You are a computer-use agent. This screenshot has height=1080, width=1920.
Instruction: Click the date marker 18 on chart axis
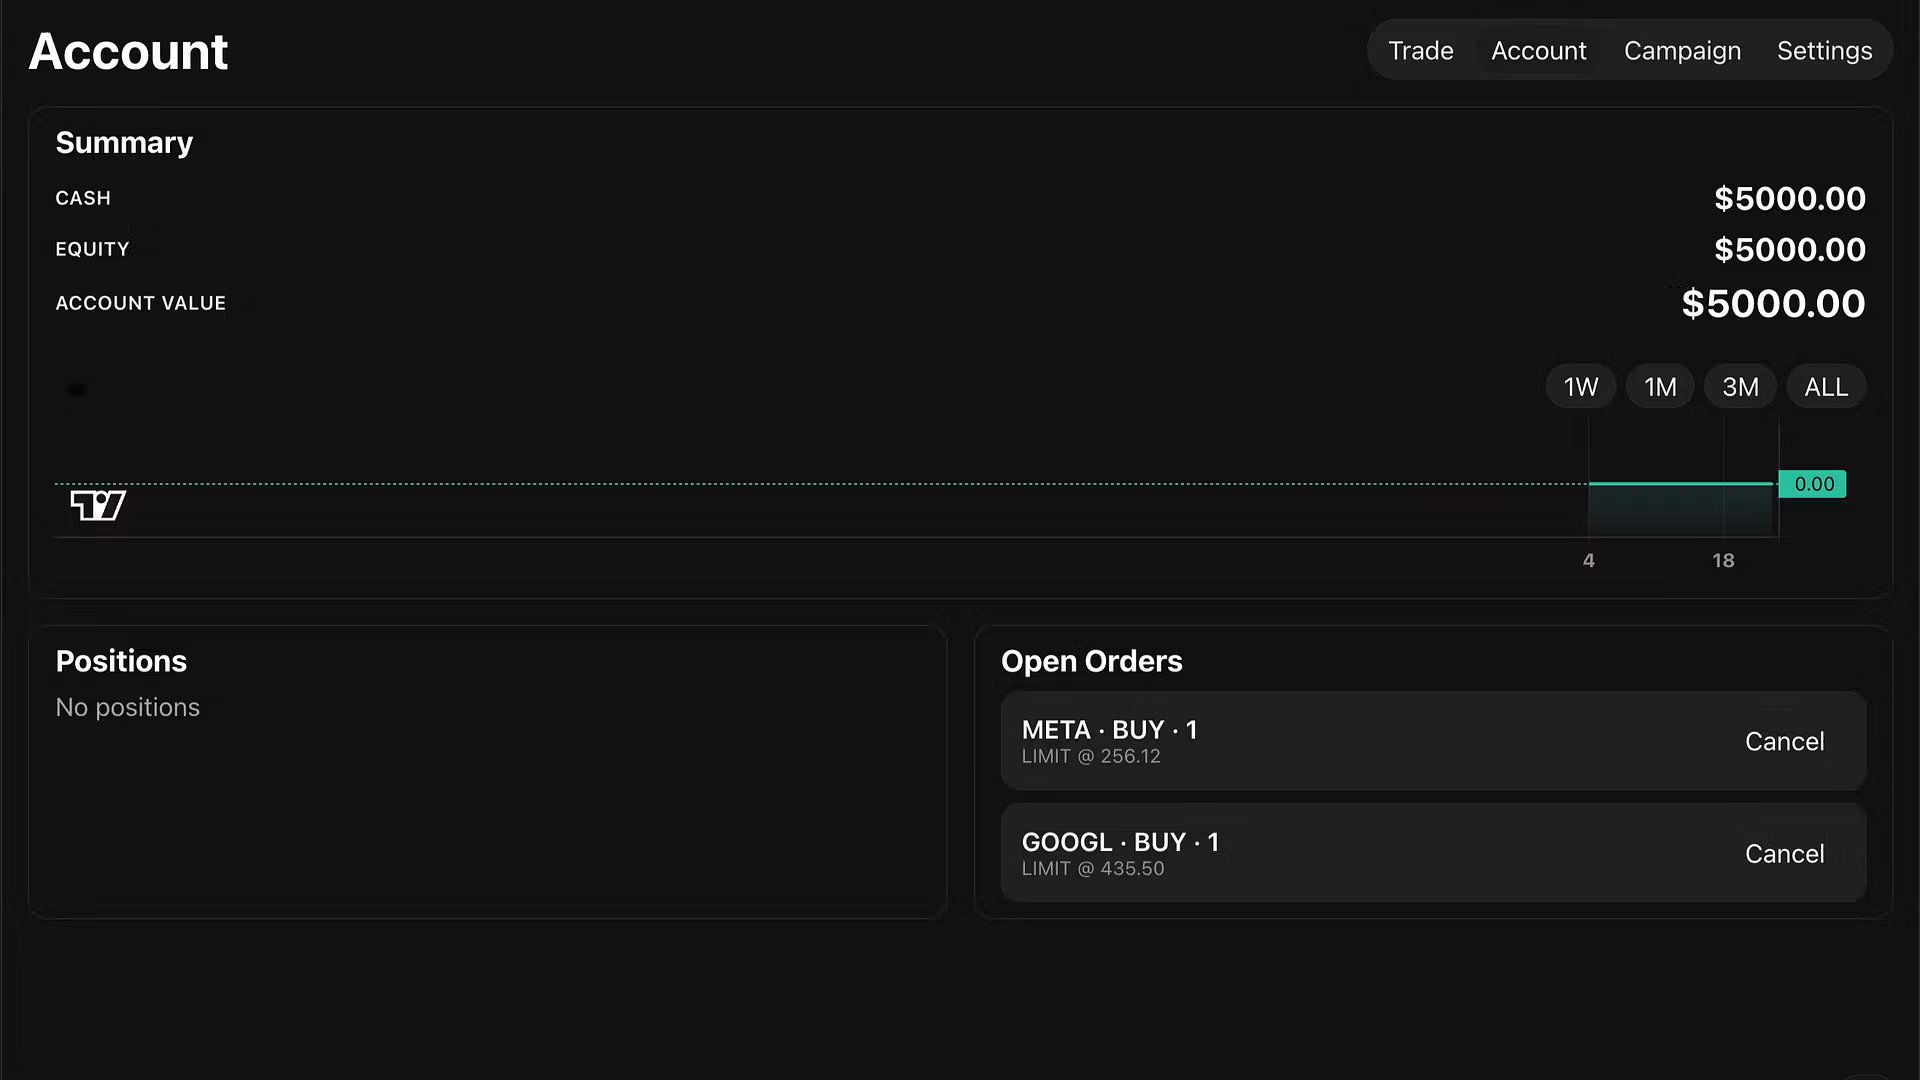1723,561
